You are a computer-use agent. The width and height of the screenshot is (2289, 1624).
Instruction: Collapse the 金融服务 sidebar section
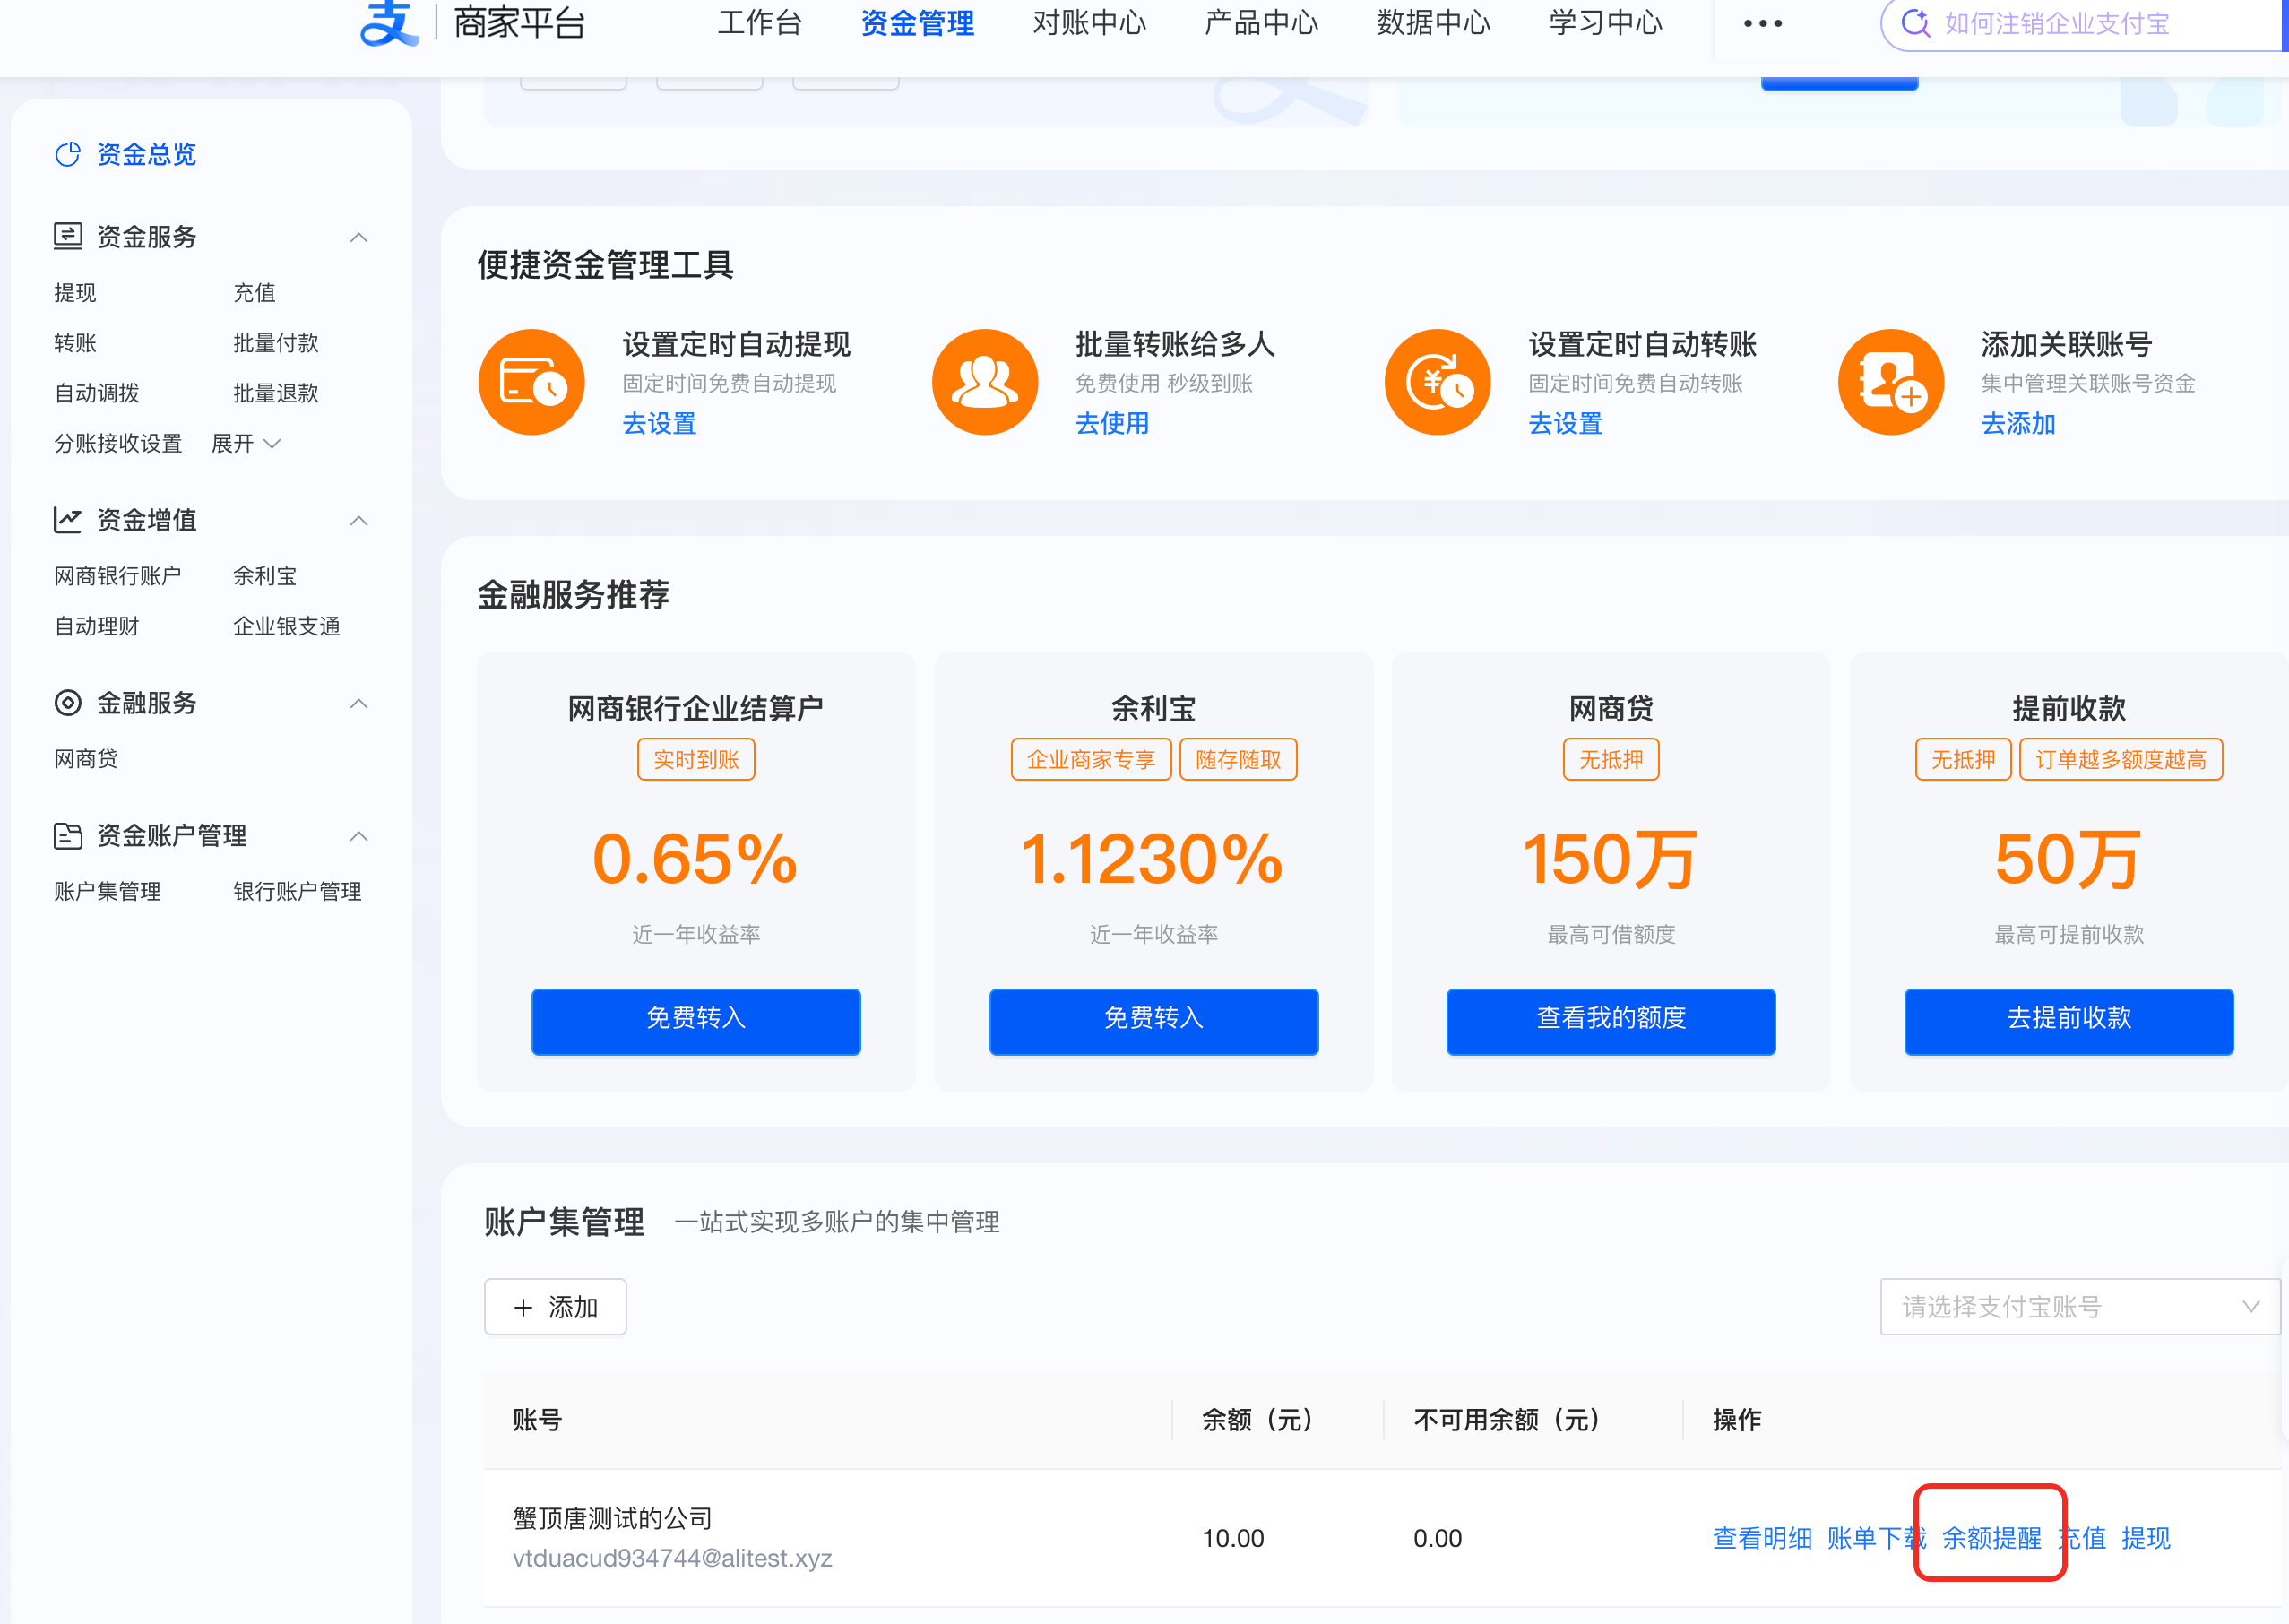point(359,703)
